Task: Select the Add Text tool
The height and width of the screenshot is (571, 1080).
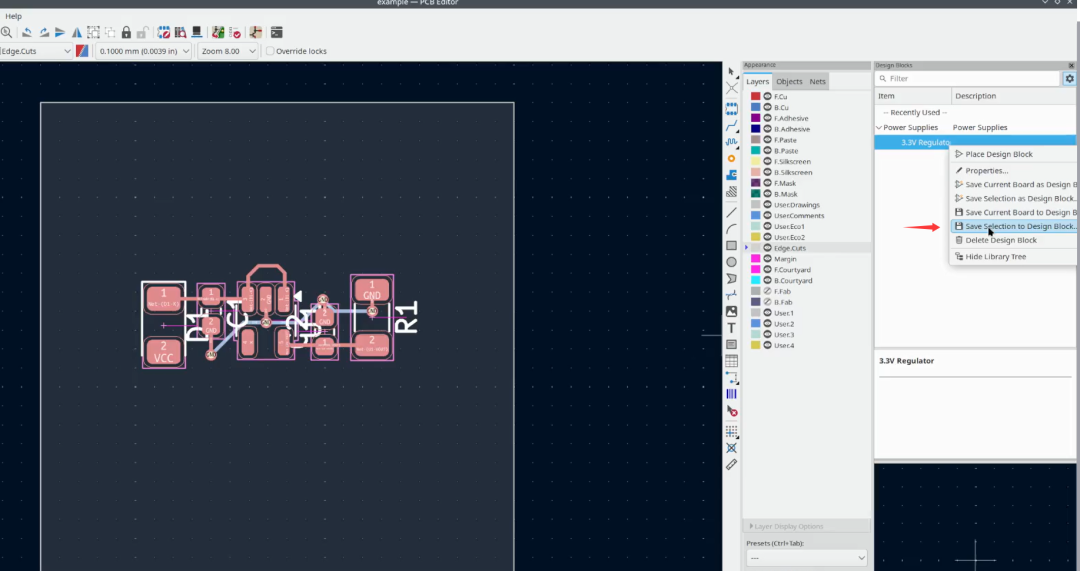Action: click(x=731, y=328)
